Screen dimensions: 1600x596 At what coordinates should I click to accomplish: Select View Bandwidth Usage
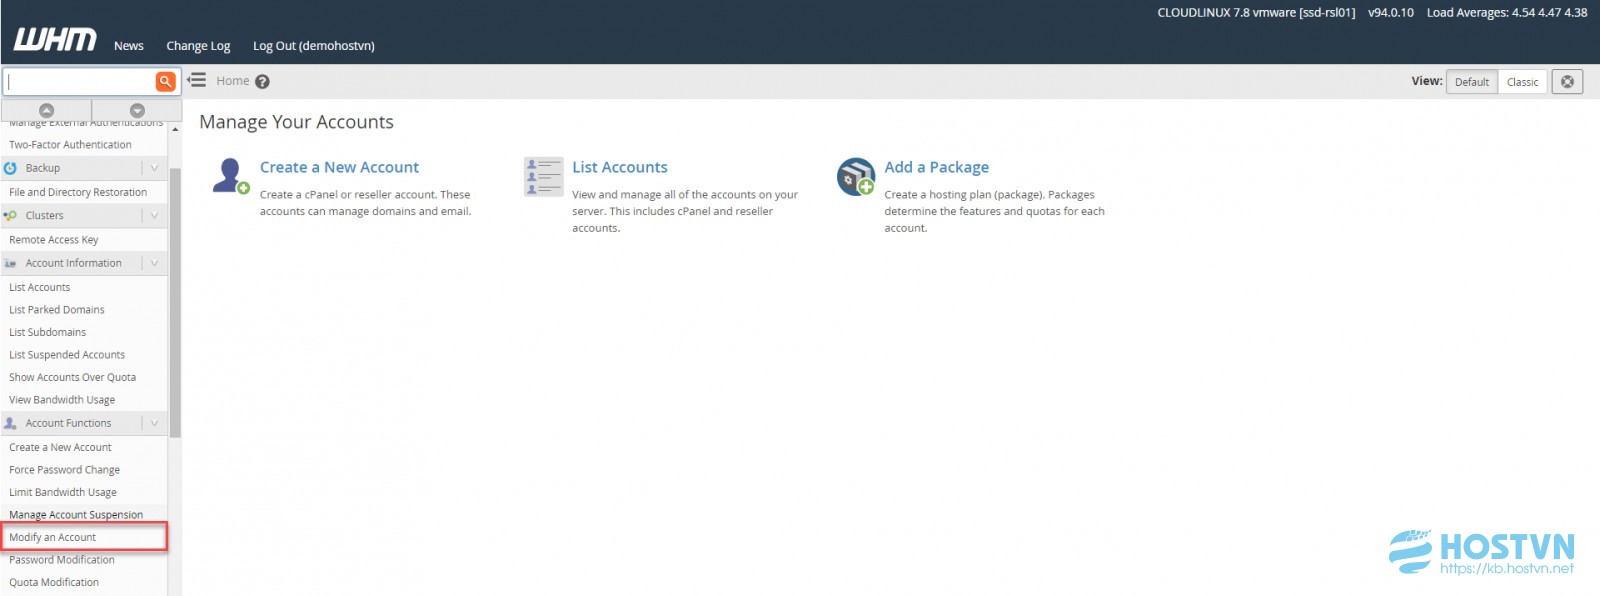click(x=62, y=400)
